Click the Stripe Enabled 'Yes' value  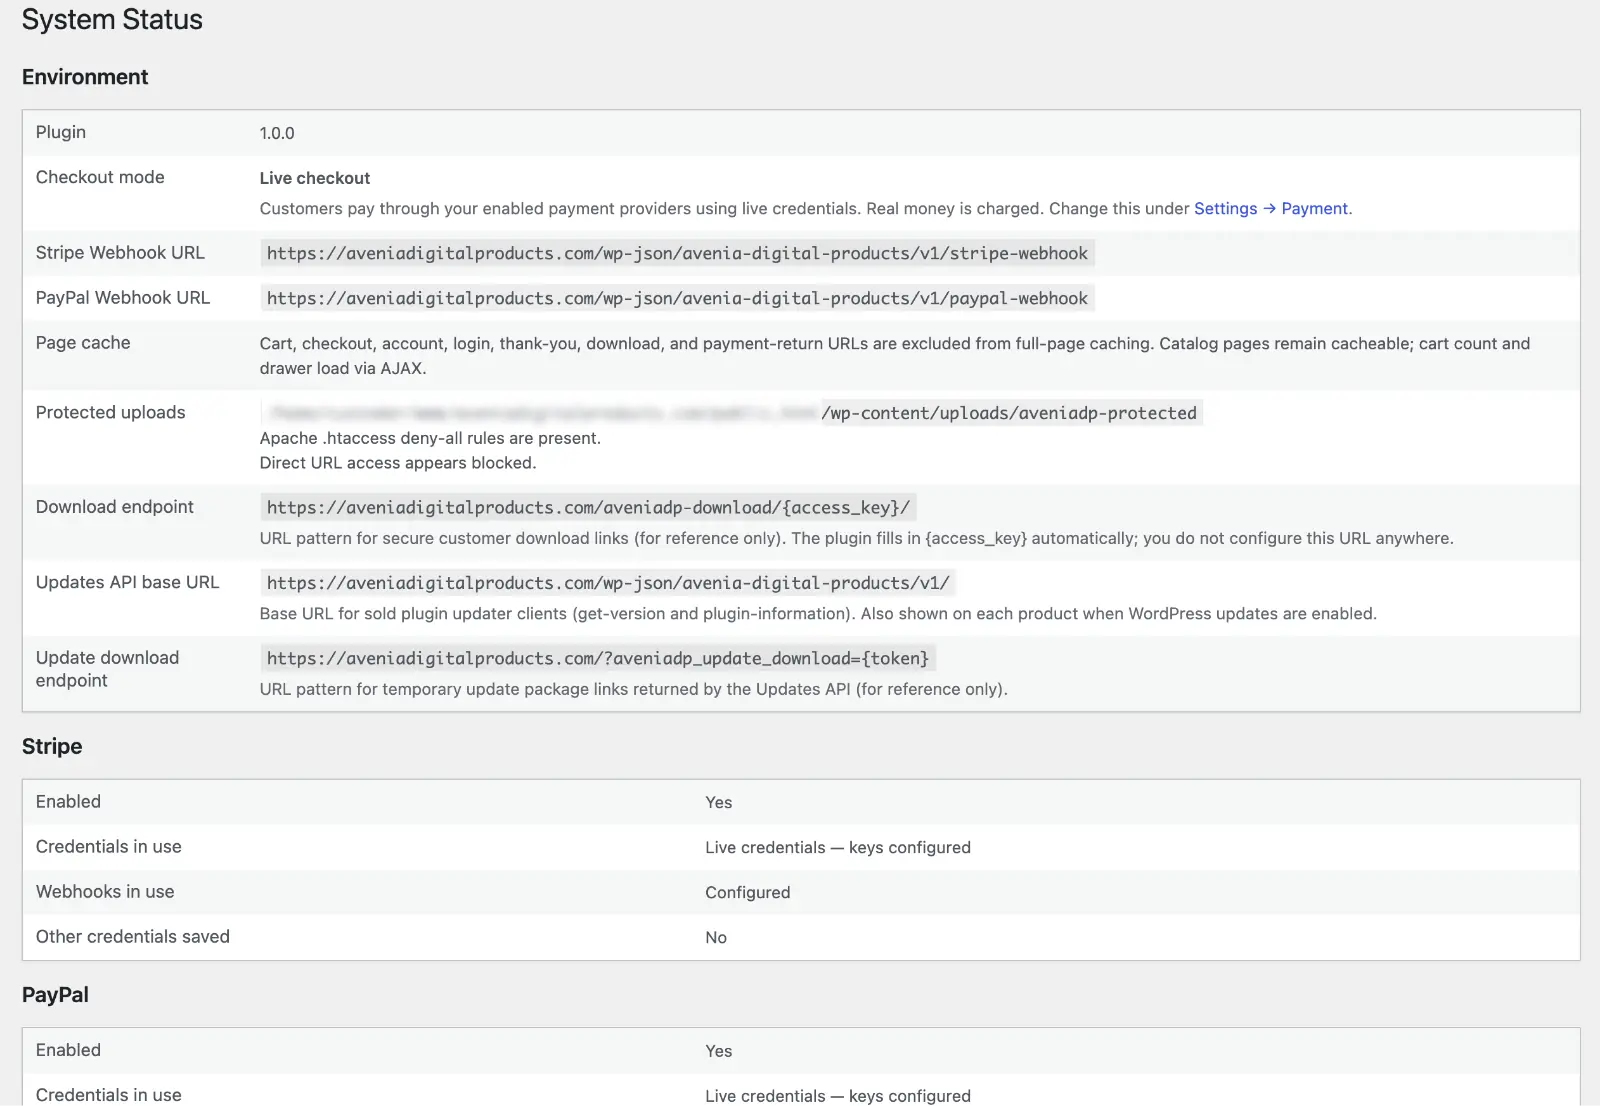(718, 802)
